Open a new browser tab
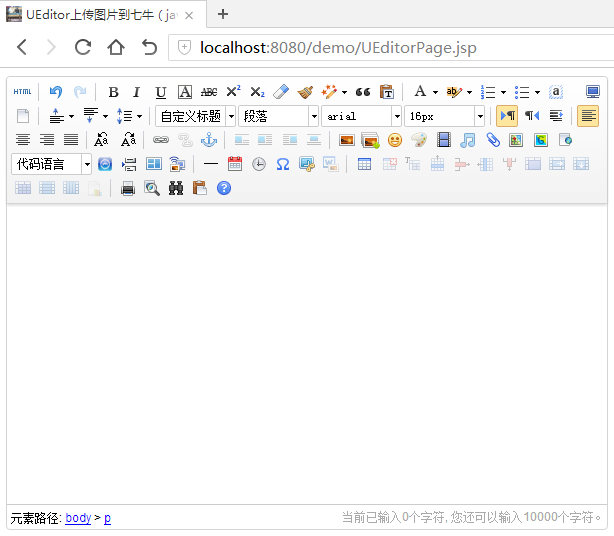The height and width of the screenshot is (536, 614). [223, 14]
